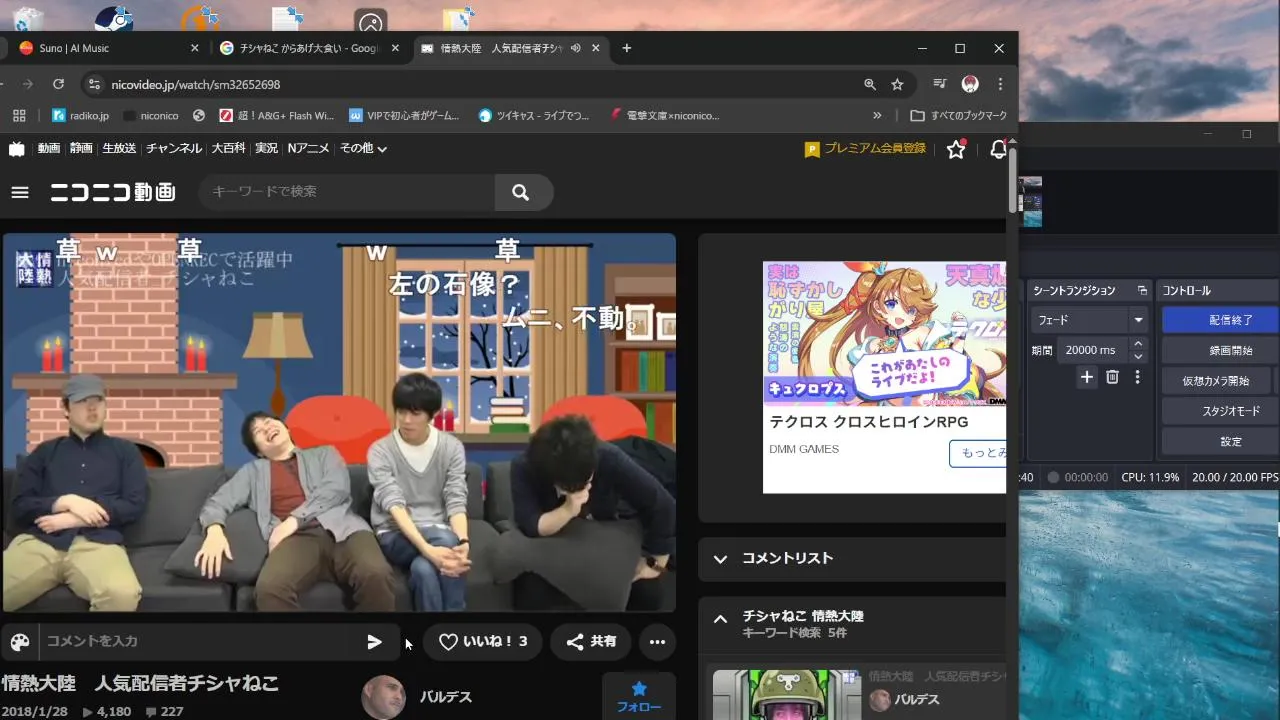
Task: Open the favorites star icon in Niconico header
Action: 956,149
